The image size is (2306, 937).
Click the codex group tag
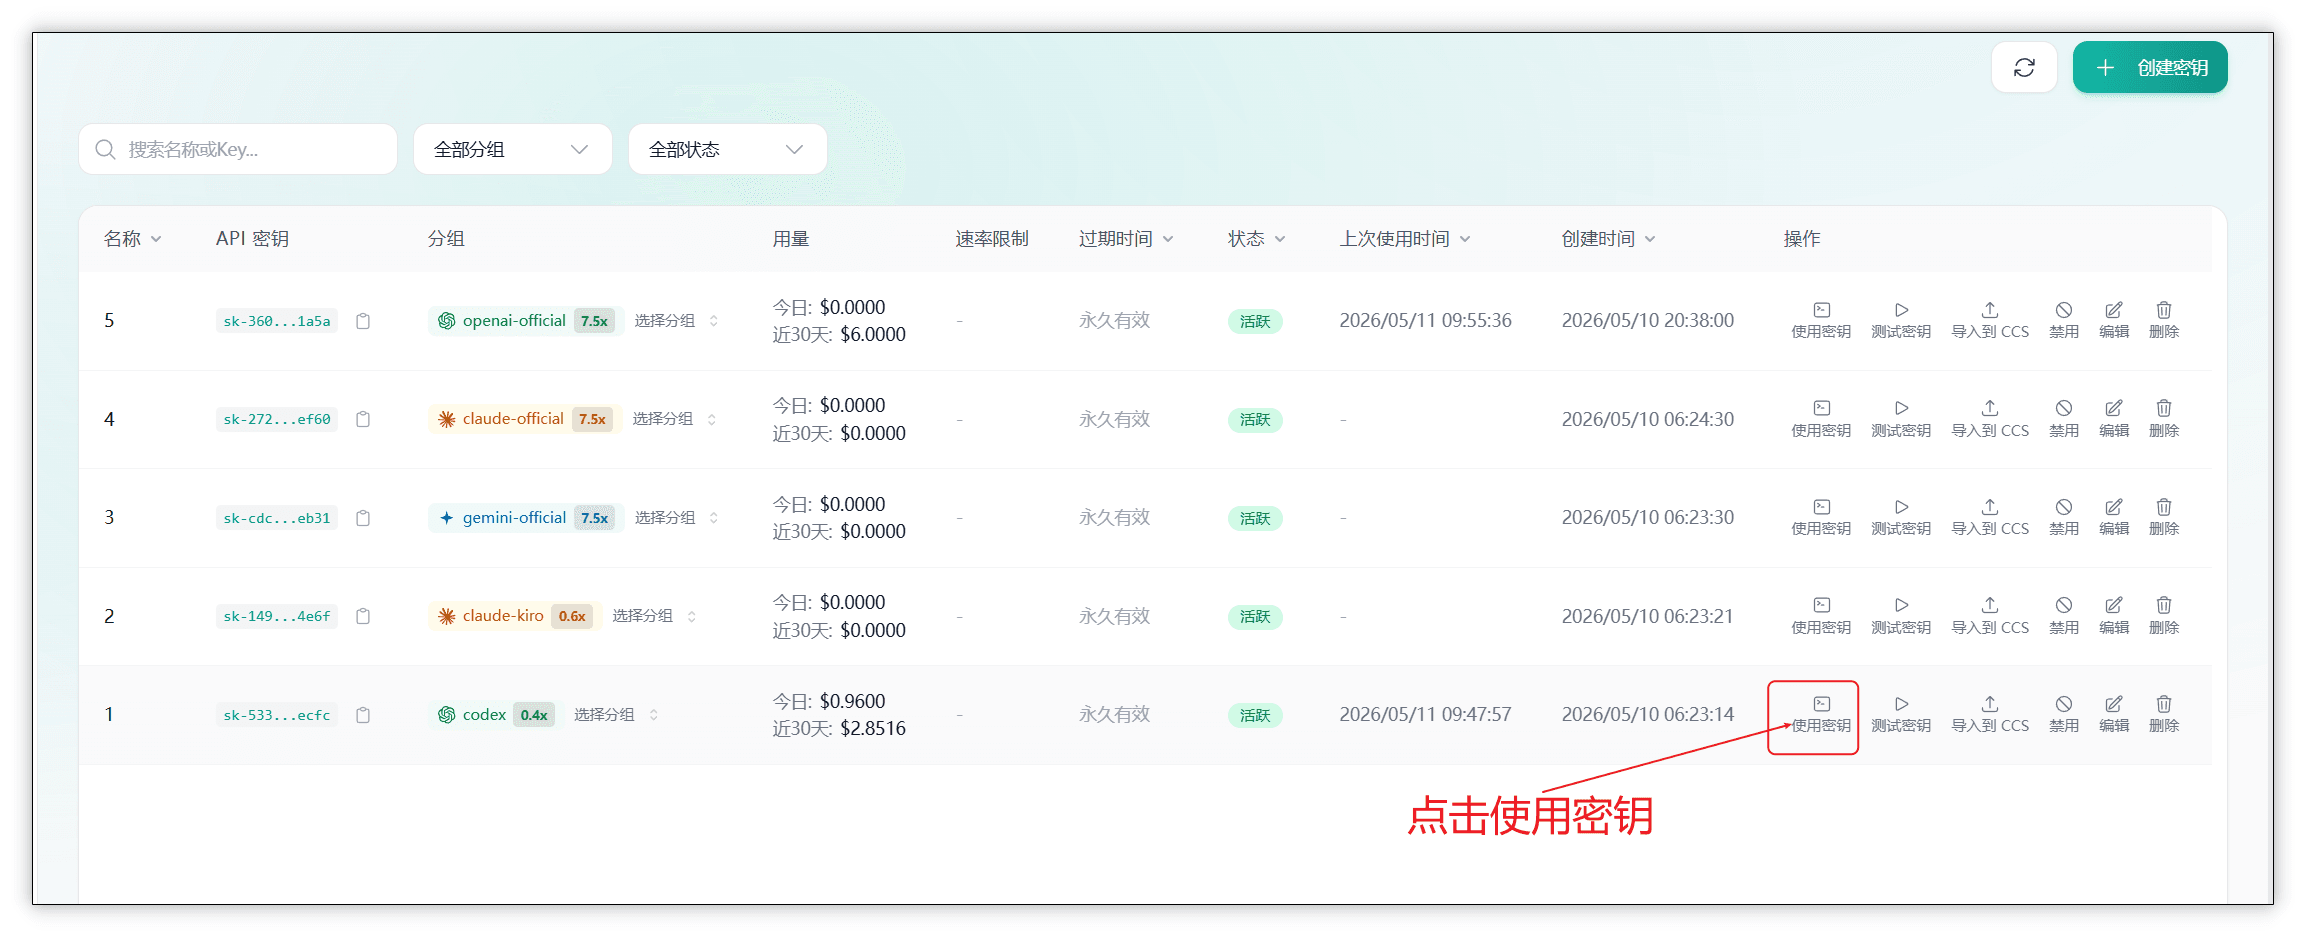(x=496, y=715)
